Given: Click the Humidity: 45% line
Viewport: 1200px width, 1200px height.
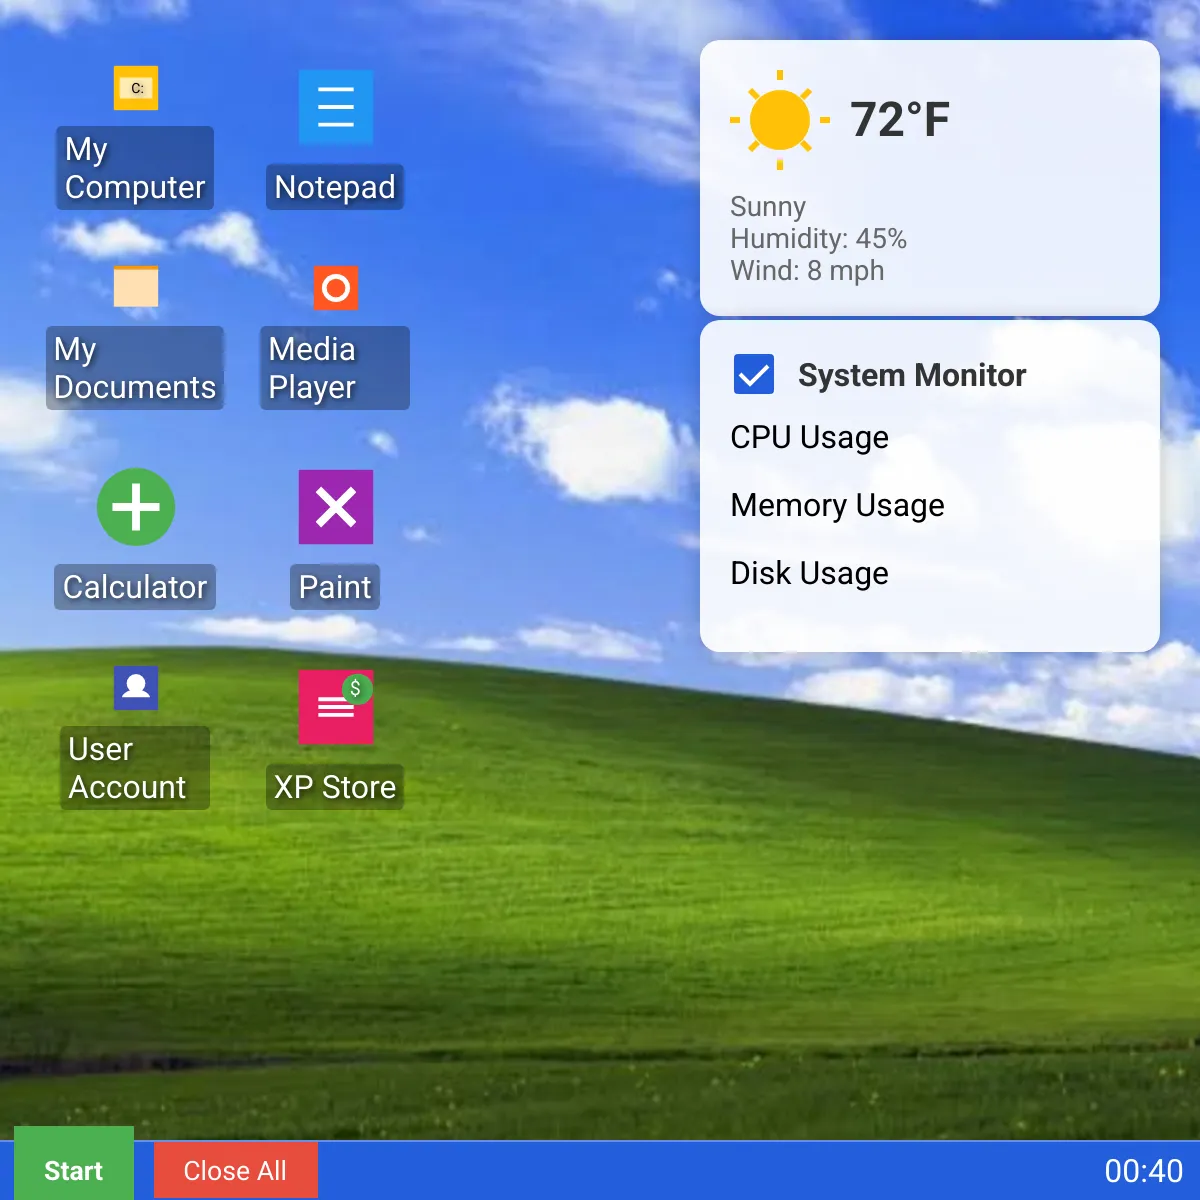Looking at the screenshot, I should tap(818, 239).
